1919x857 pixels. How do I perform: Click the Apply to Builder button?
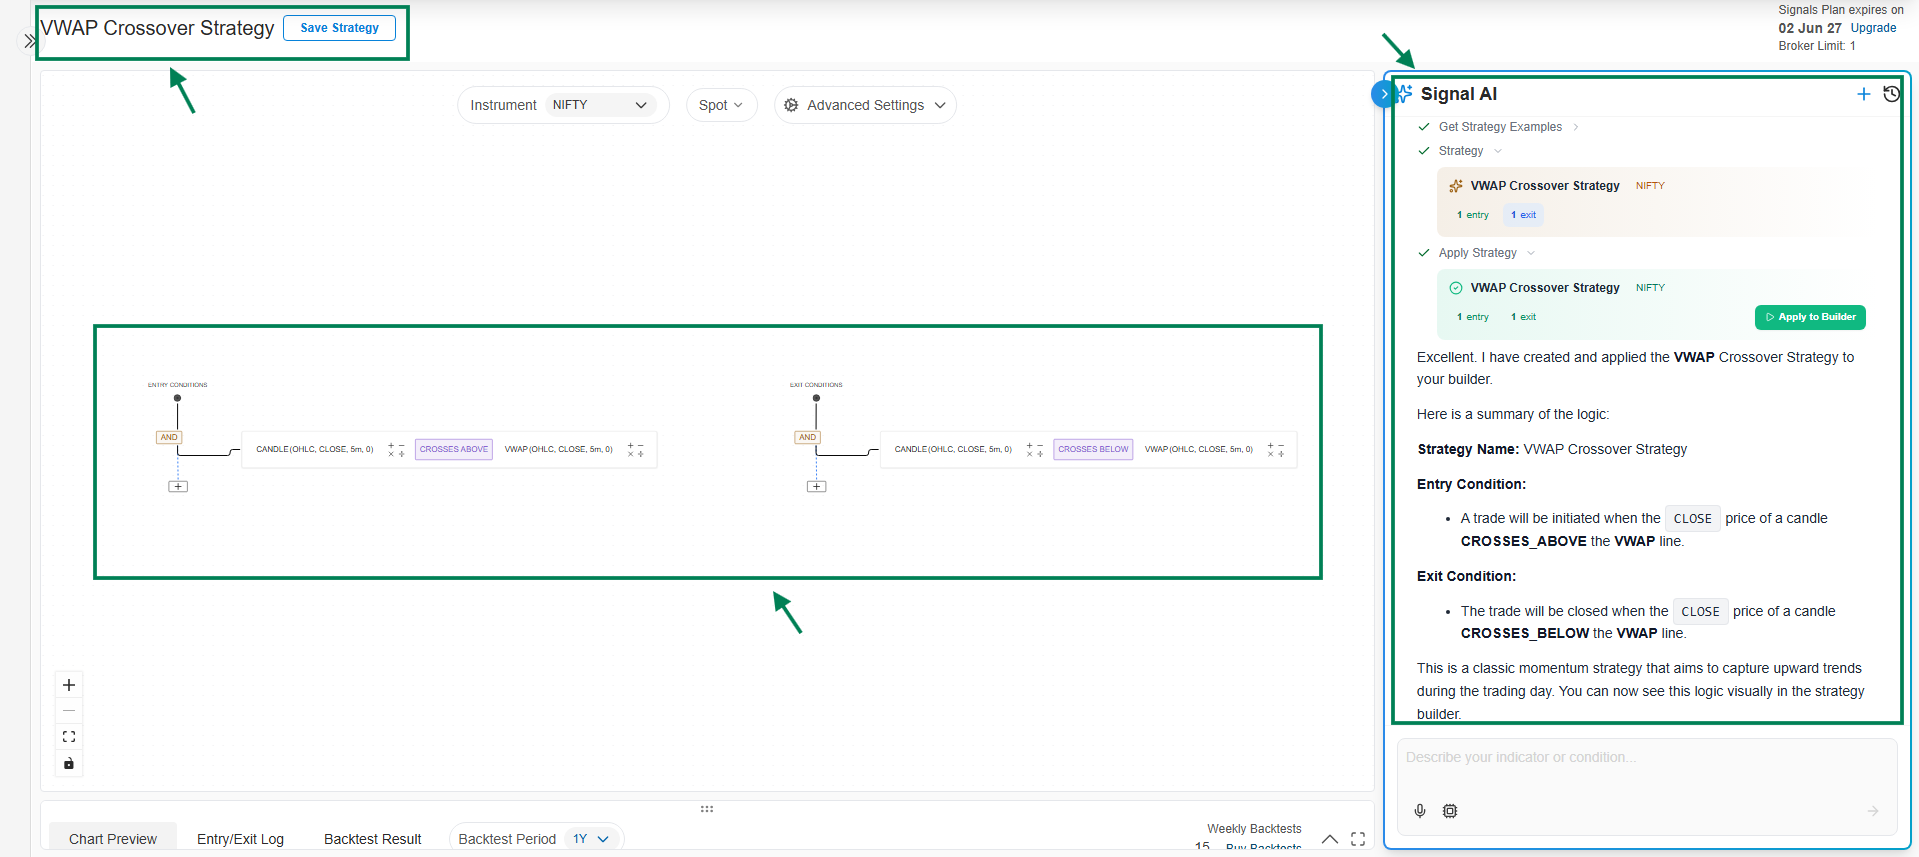(x=1810, y=317)
